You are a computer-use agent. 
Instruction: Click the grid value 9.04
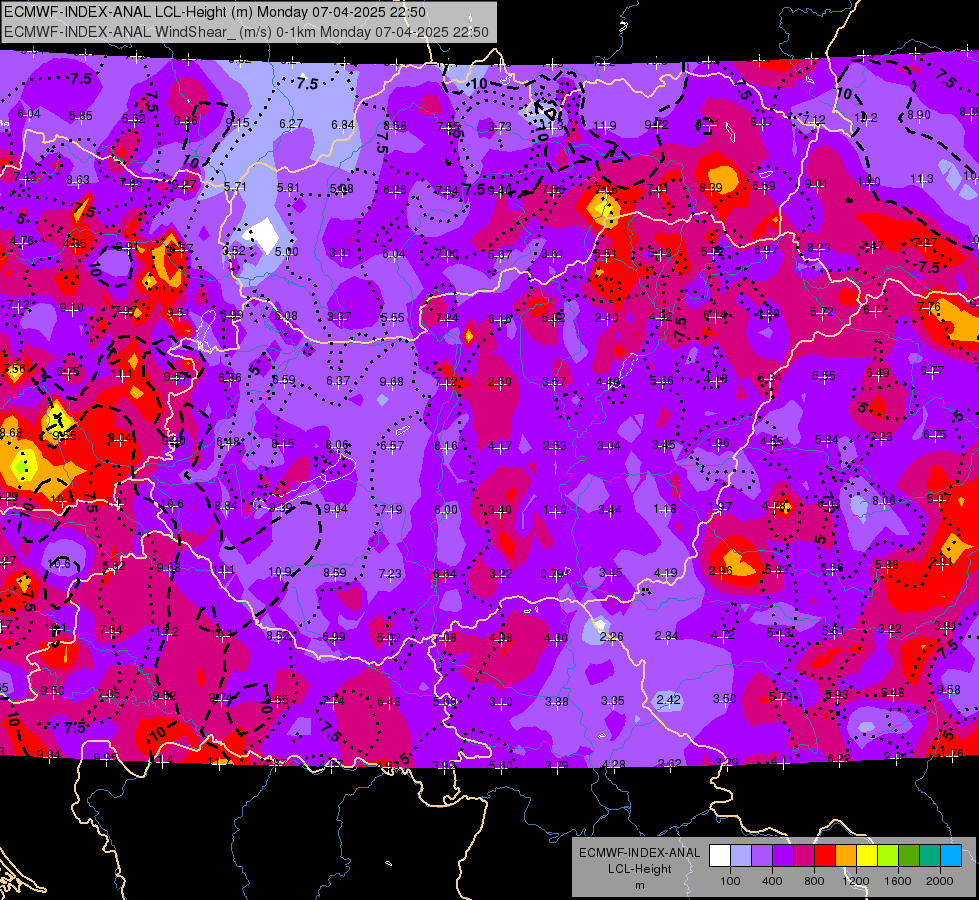tap(335, 509)
